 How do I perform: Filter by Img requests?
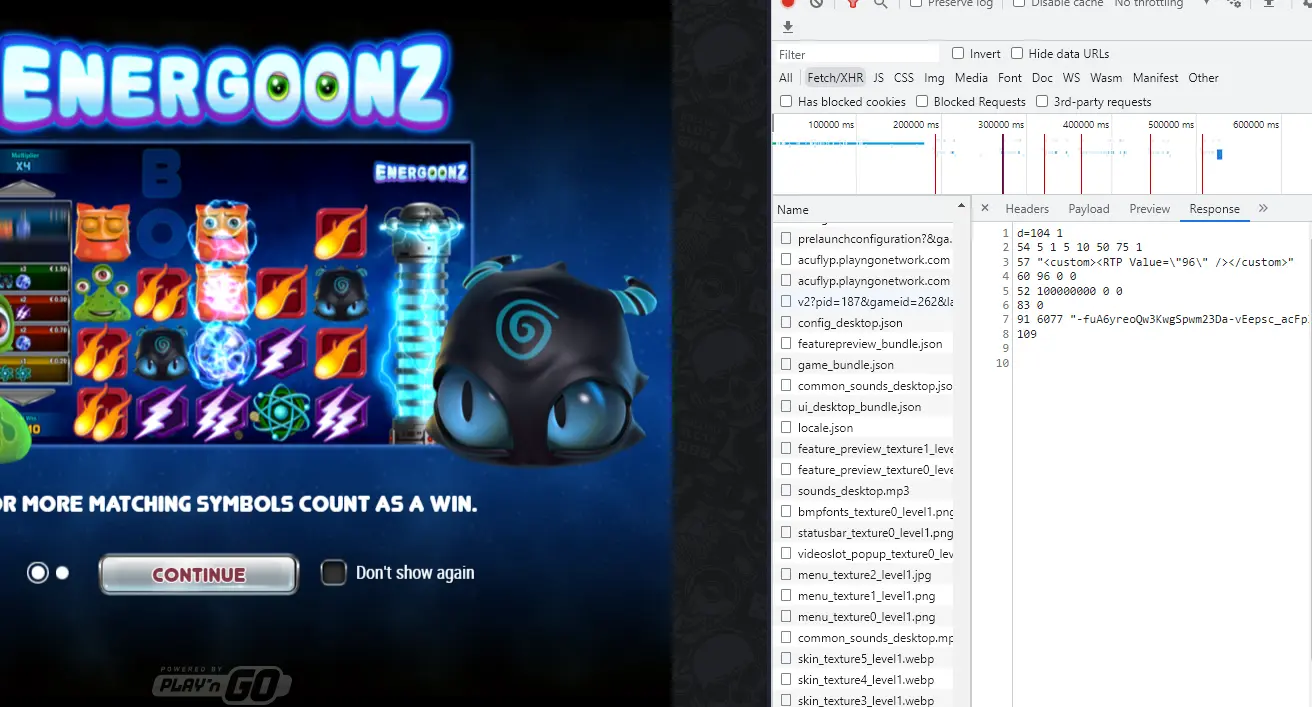(934, 77)
